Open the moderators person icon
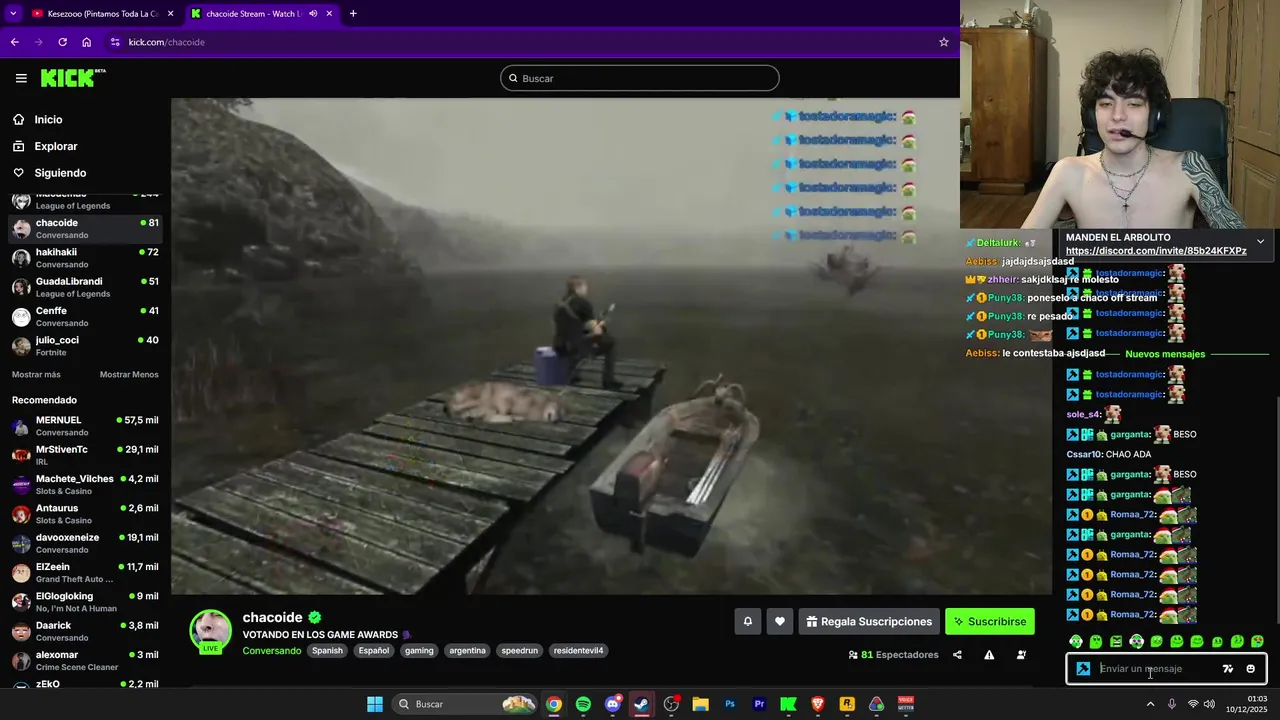 (x=1021, y=655)
